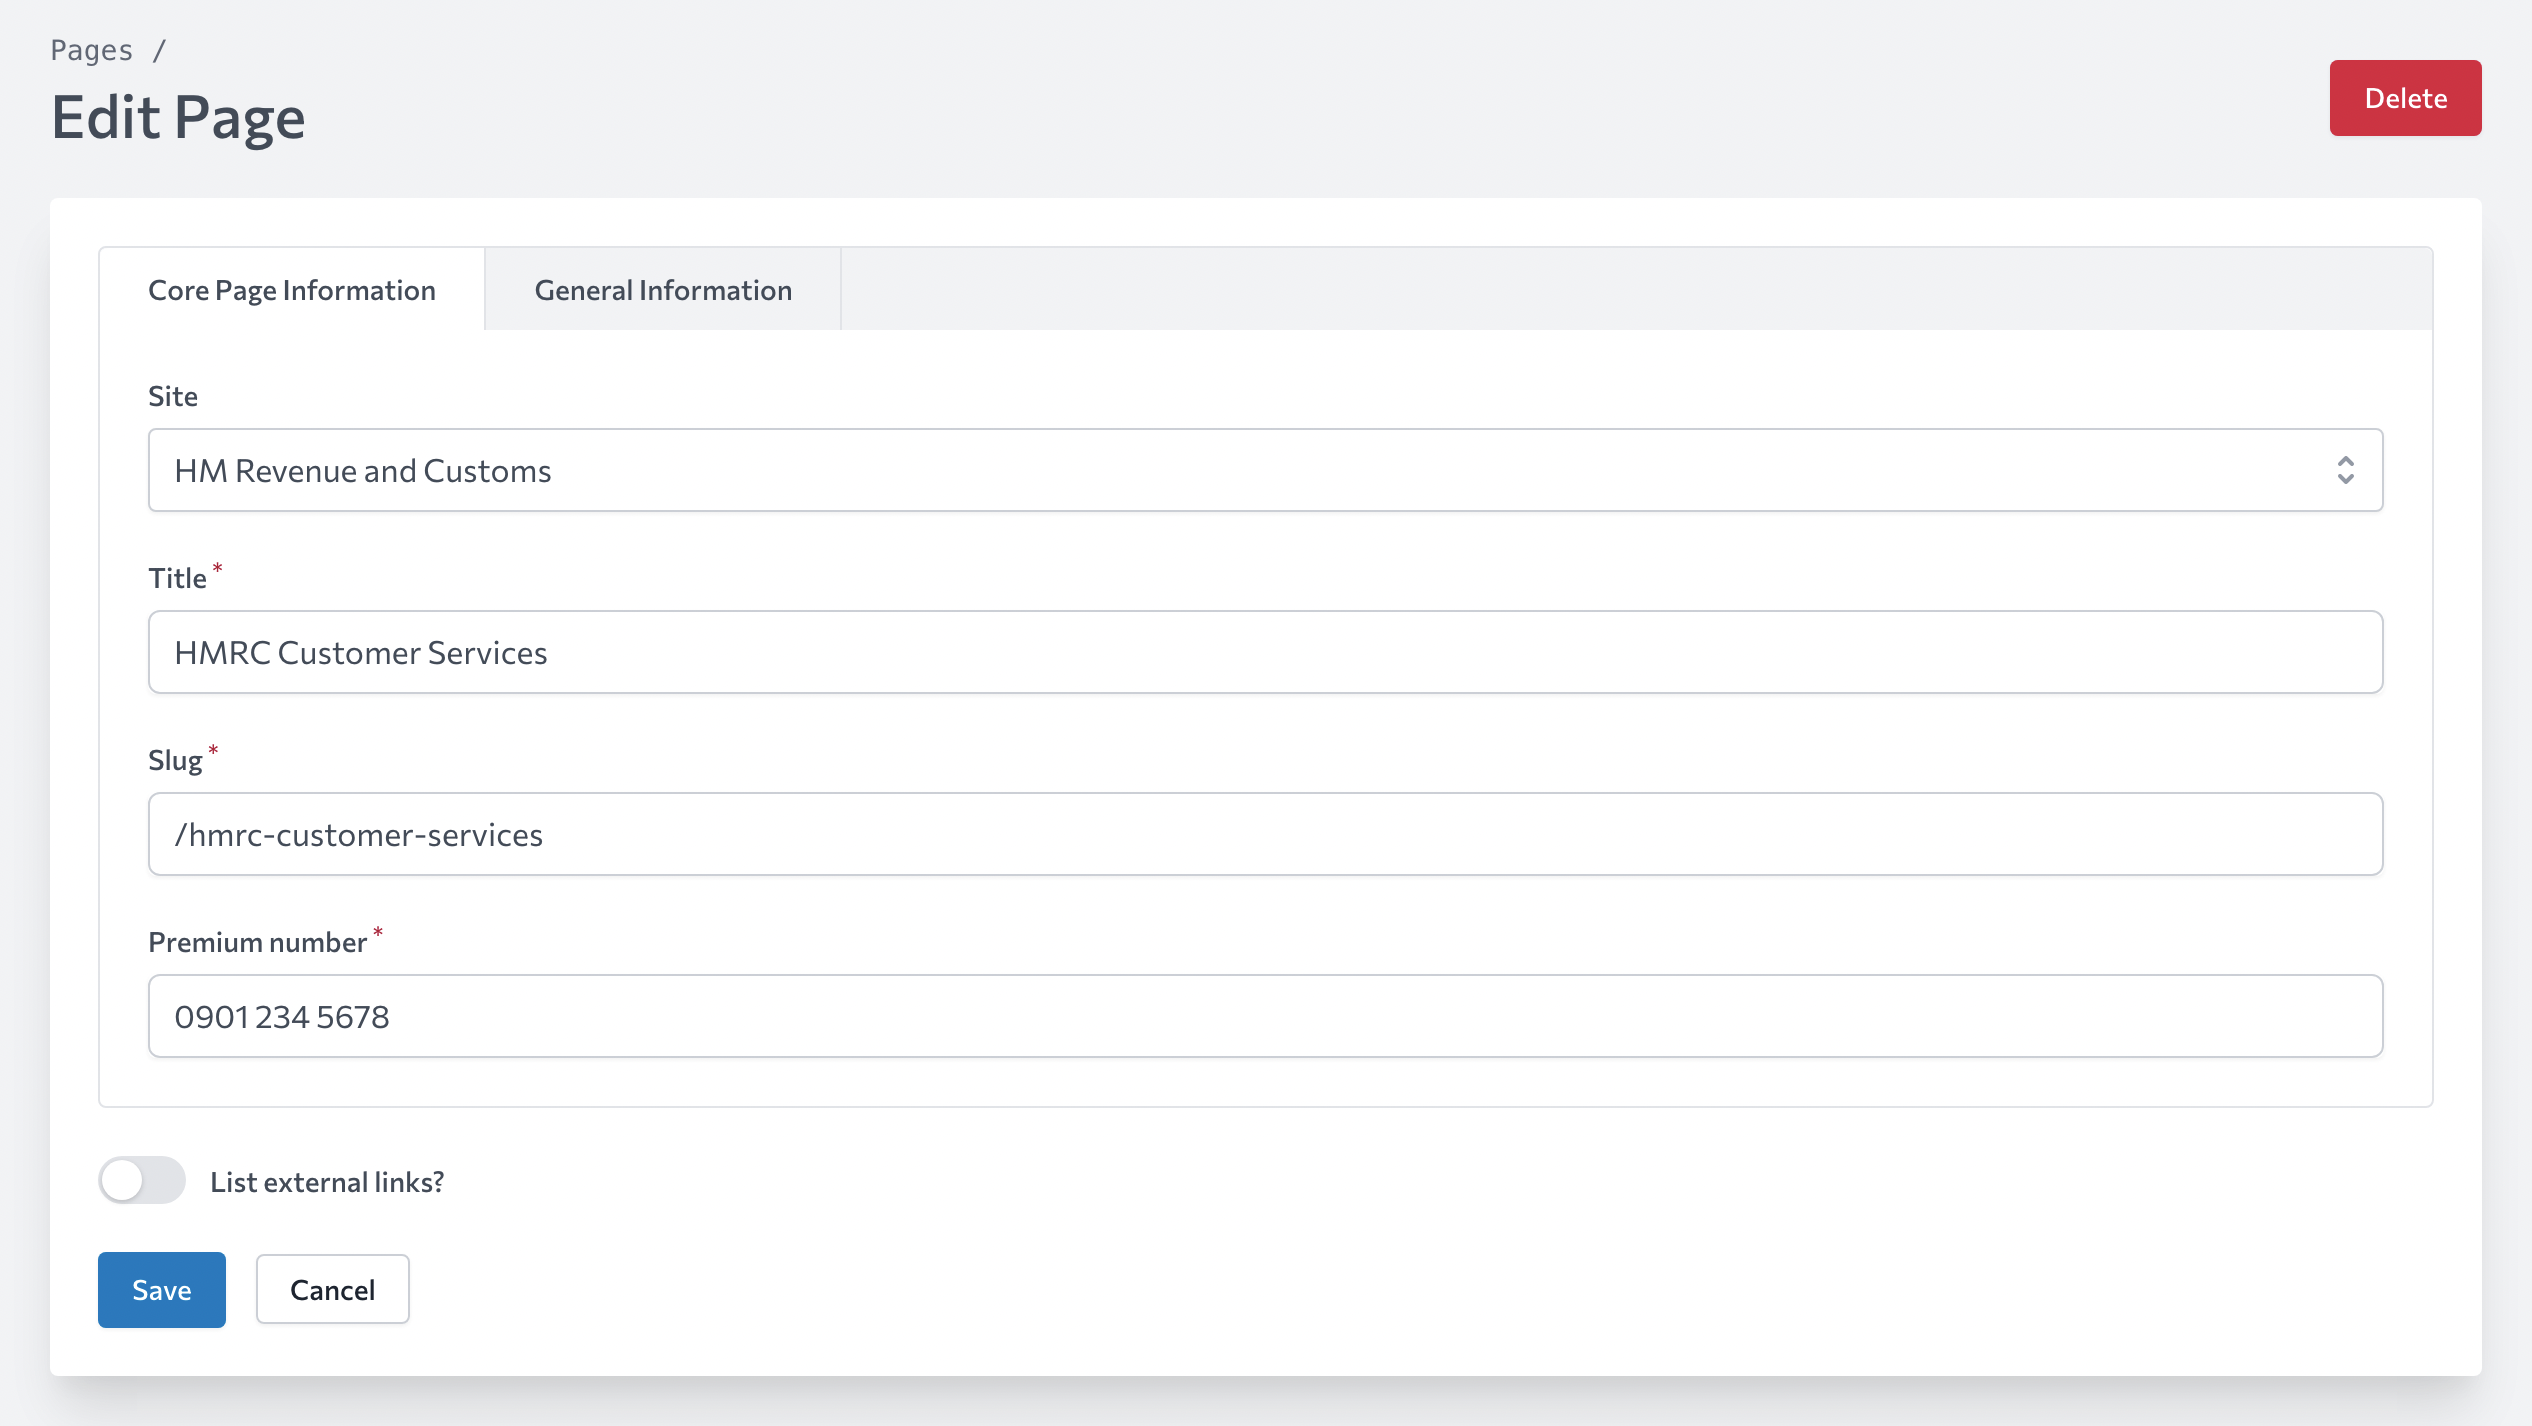Viewport: 2532px width, 1426px height.
Task: Click the Slug field label
Action: tap(177, 759)
